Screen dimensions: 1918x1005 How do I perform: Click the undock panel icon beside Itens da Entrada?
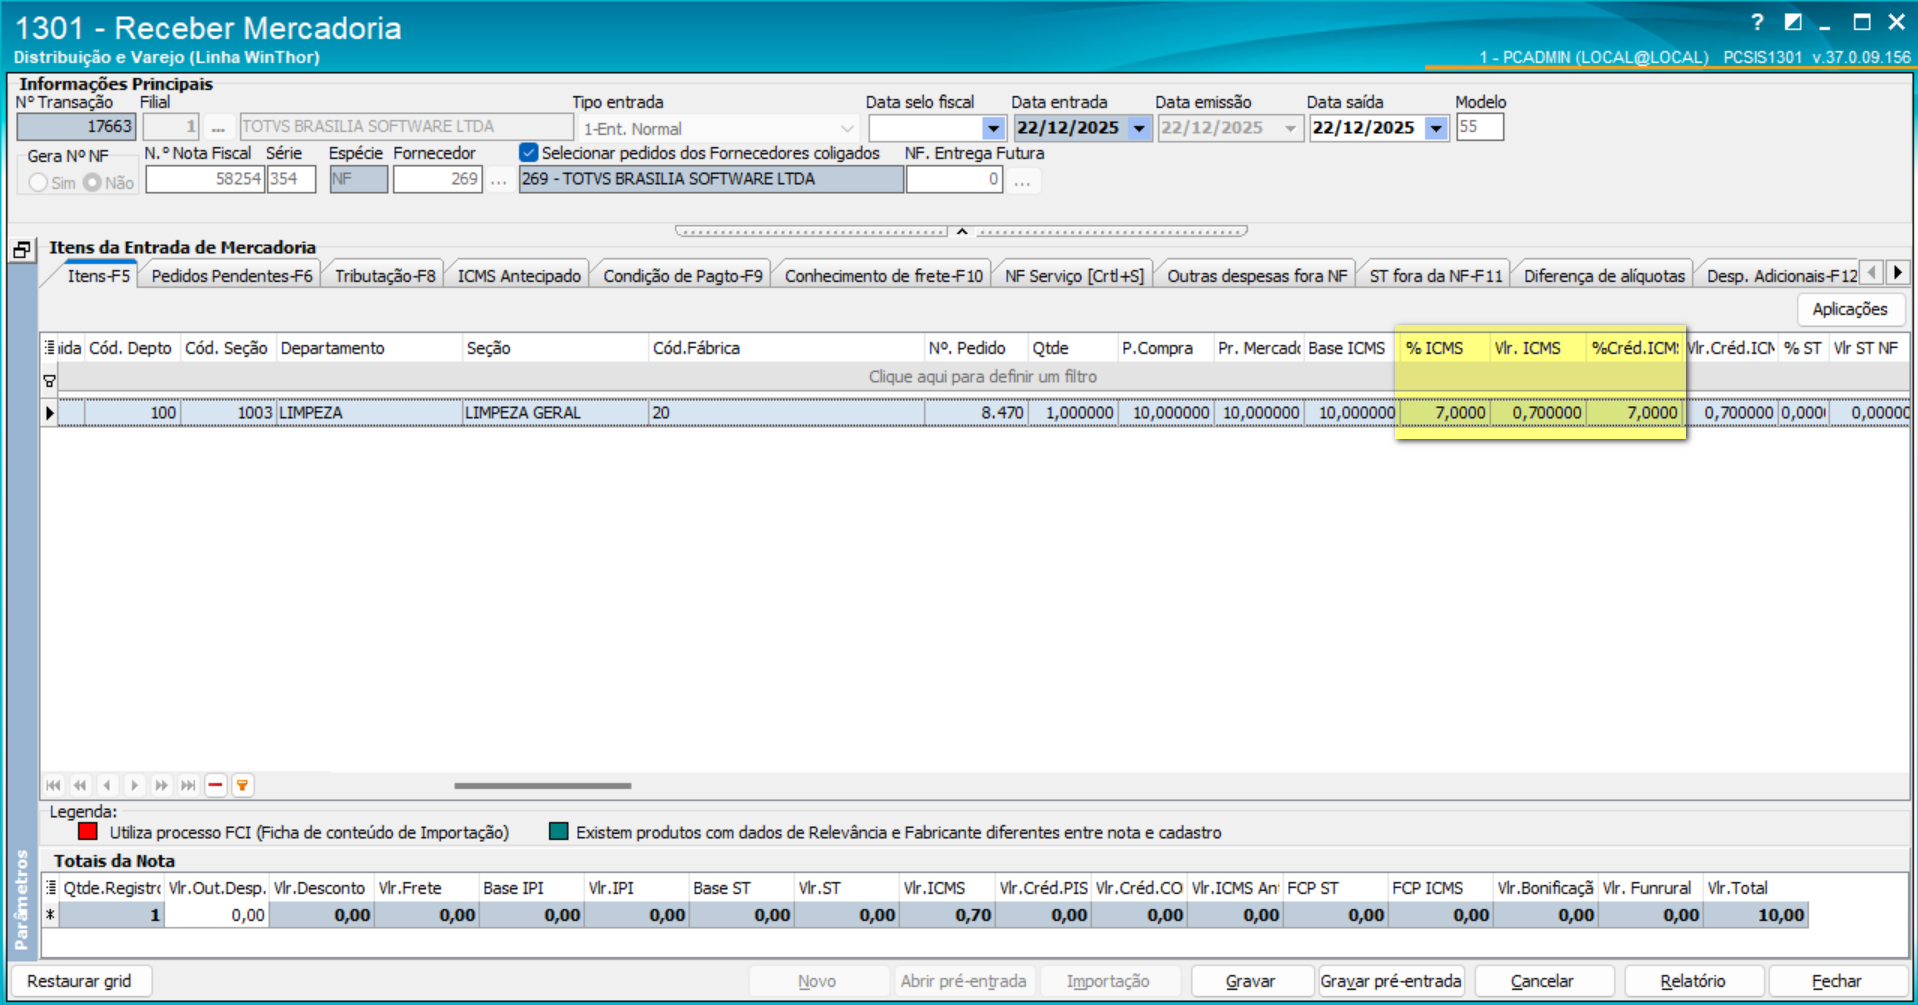[x=22, y=247]
